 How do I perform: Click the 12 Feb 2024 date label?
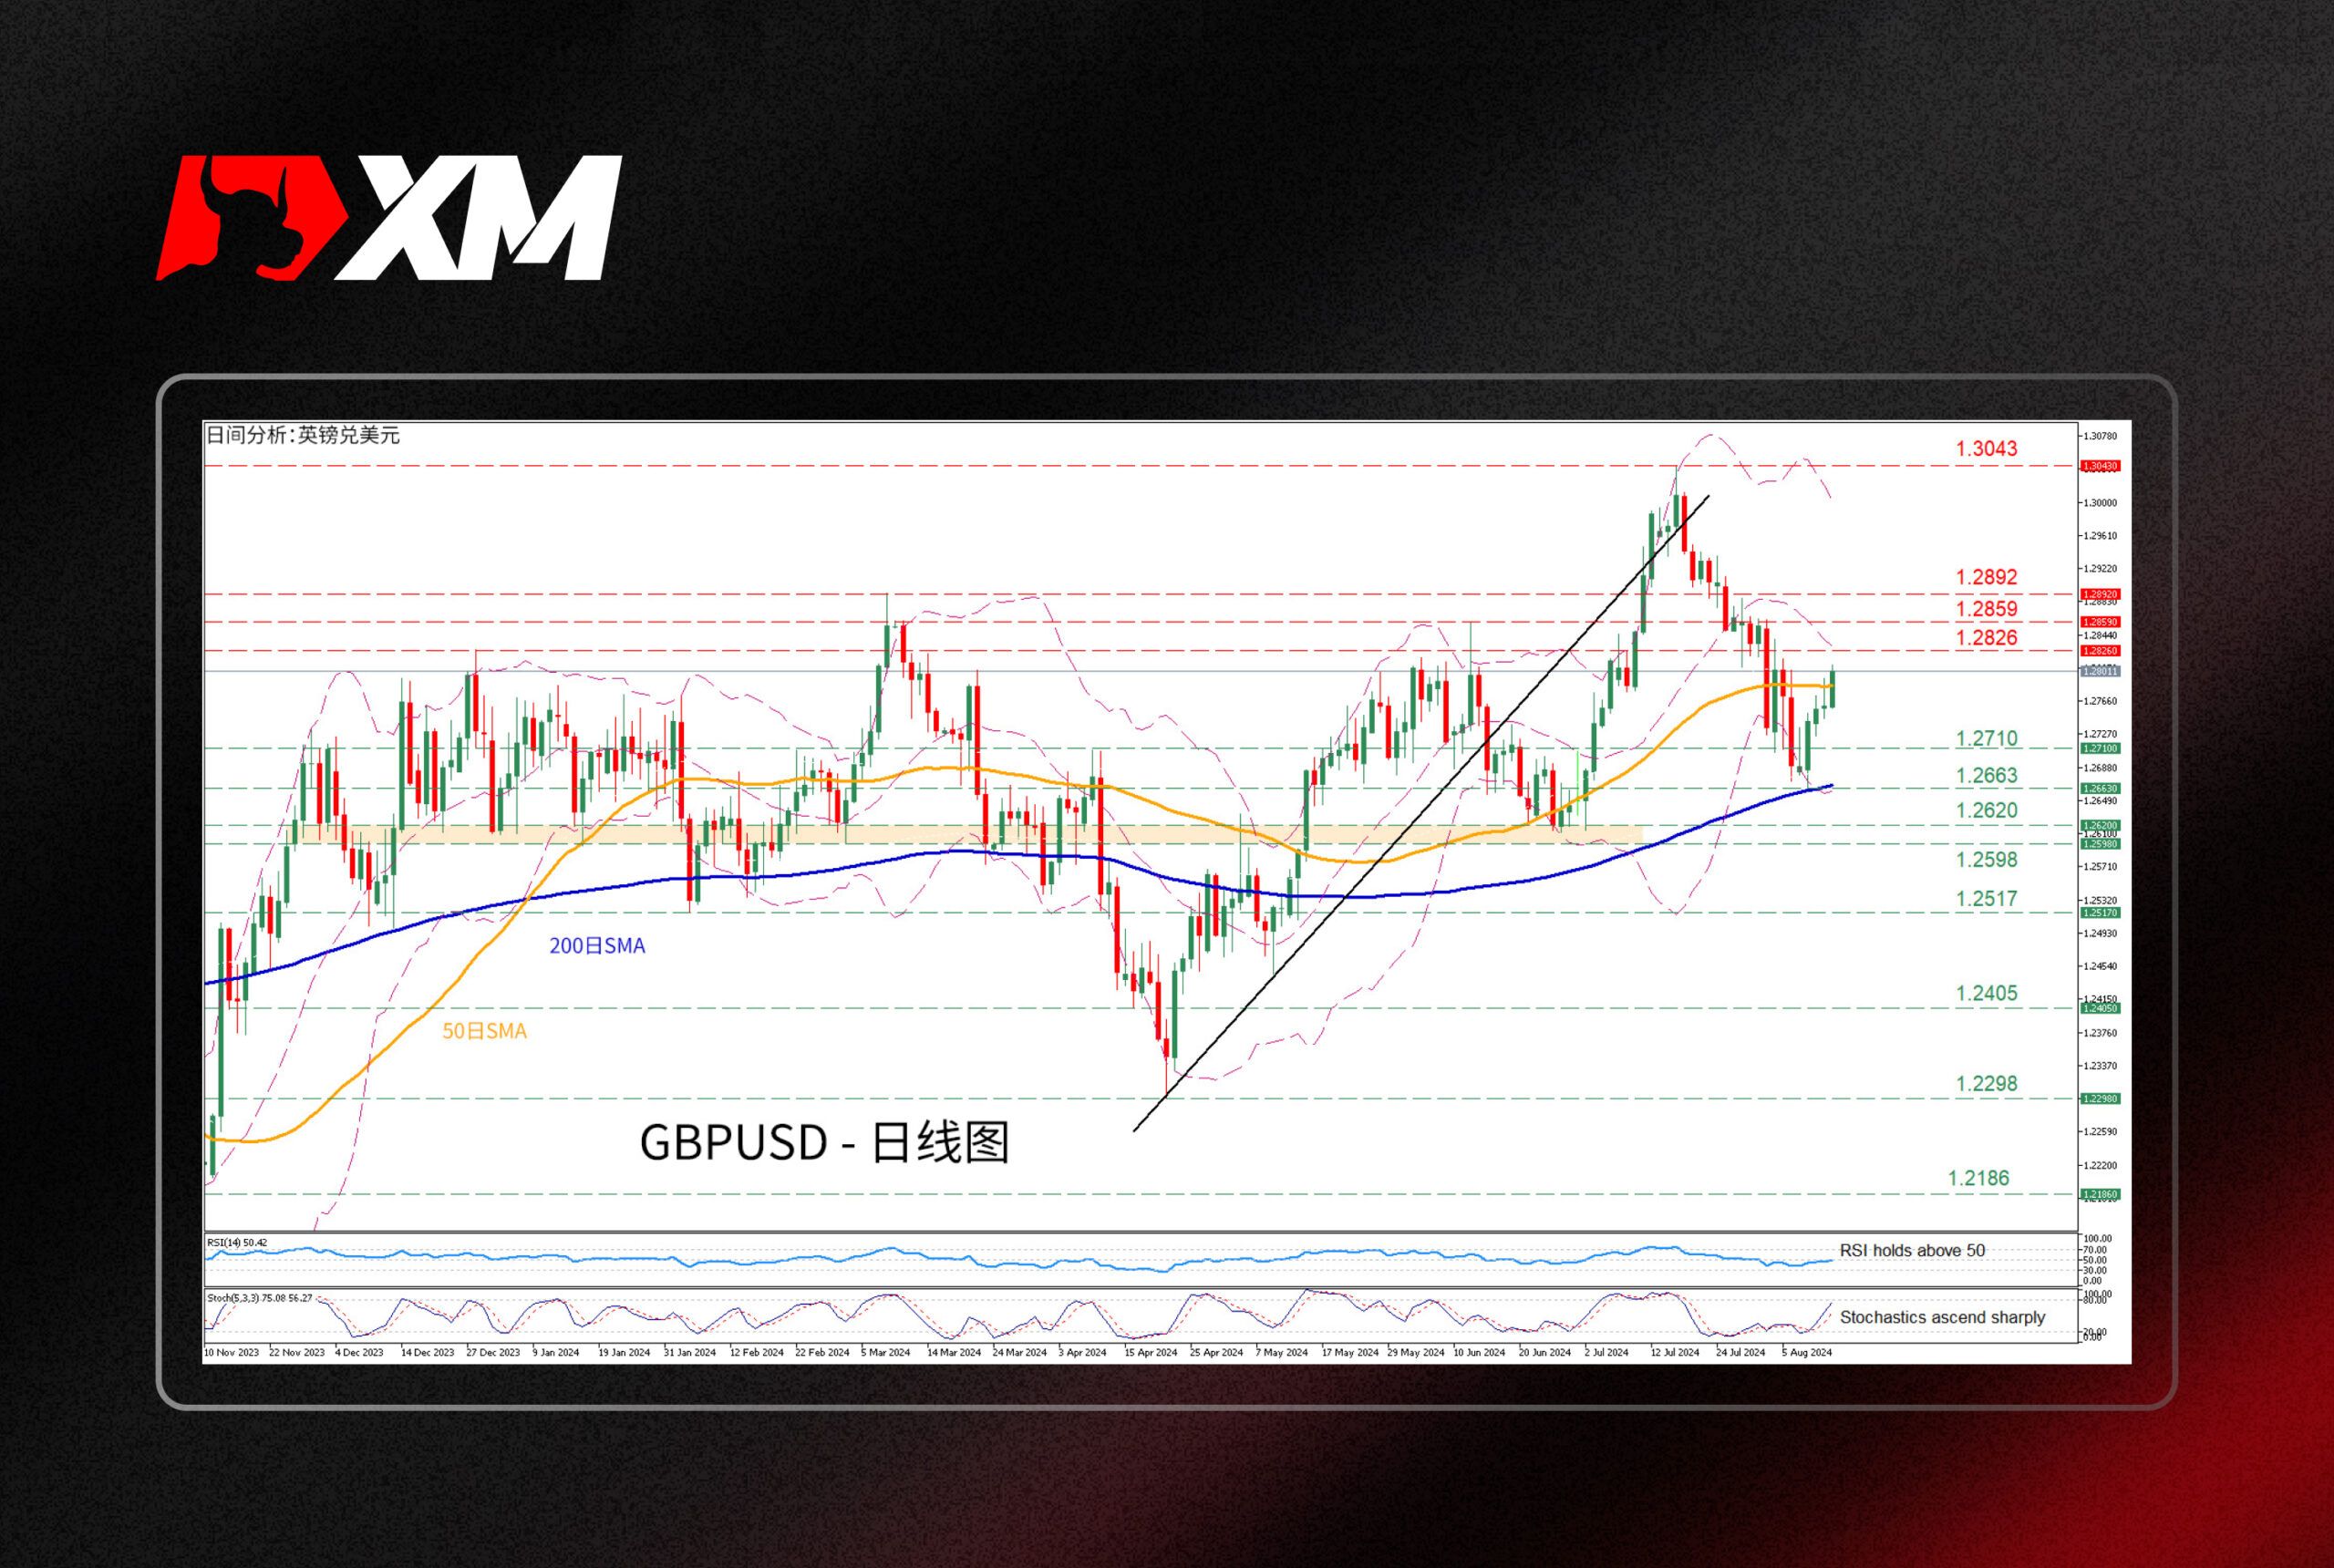(756, 1352)
